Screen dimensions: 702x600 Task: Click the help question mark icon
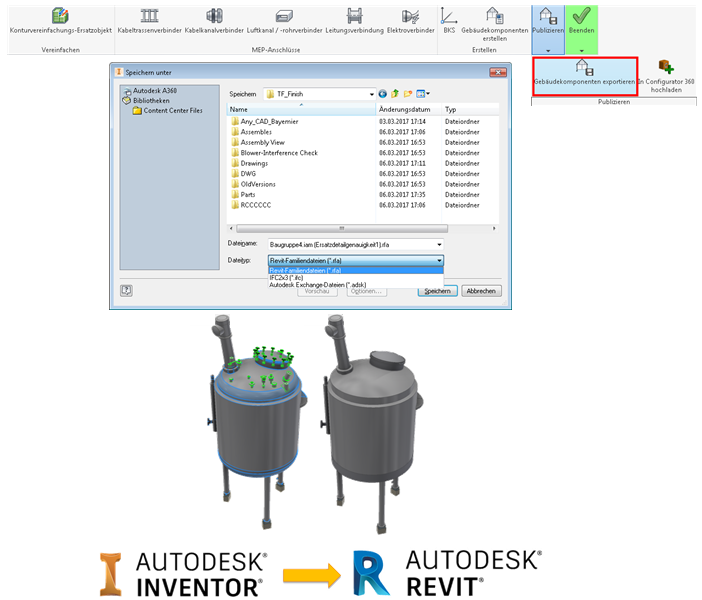tap(126, 291)
